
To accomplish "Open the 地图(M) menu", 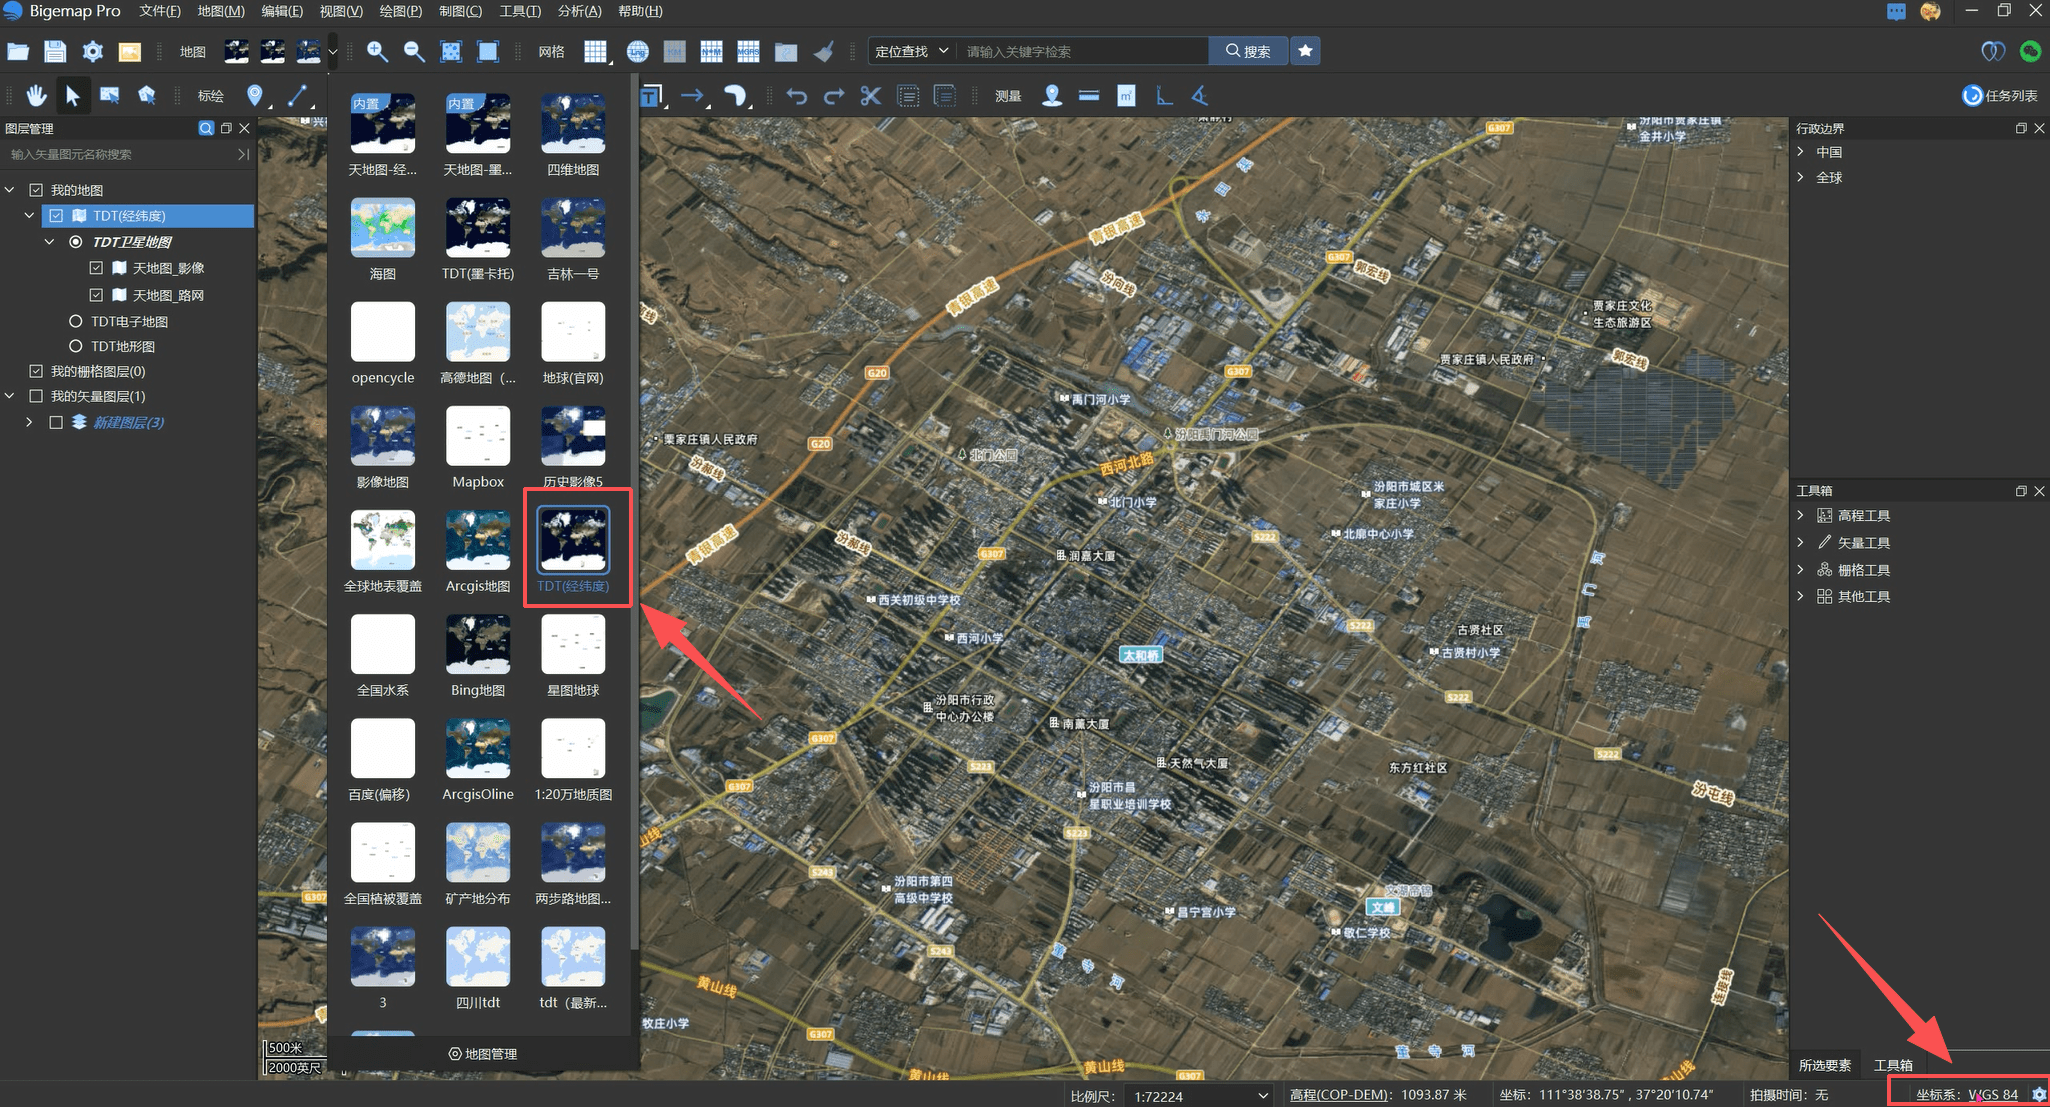I will point(221,11).
